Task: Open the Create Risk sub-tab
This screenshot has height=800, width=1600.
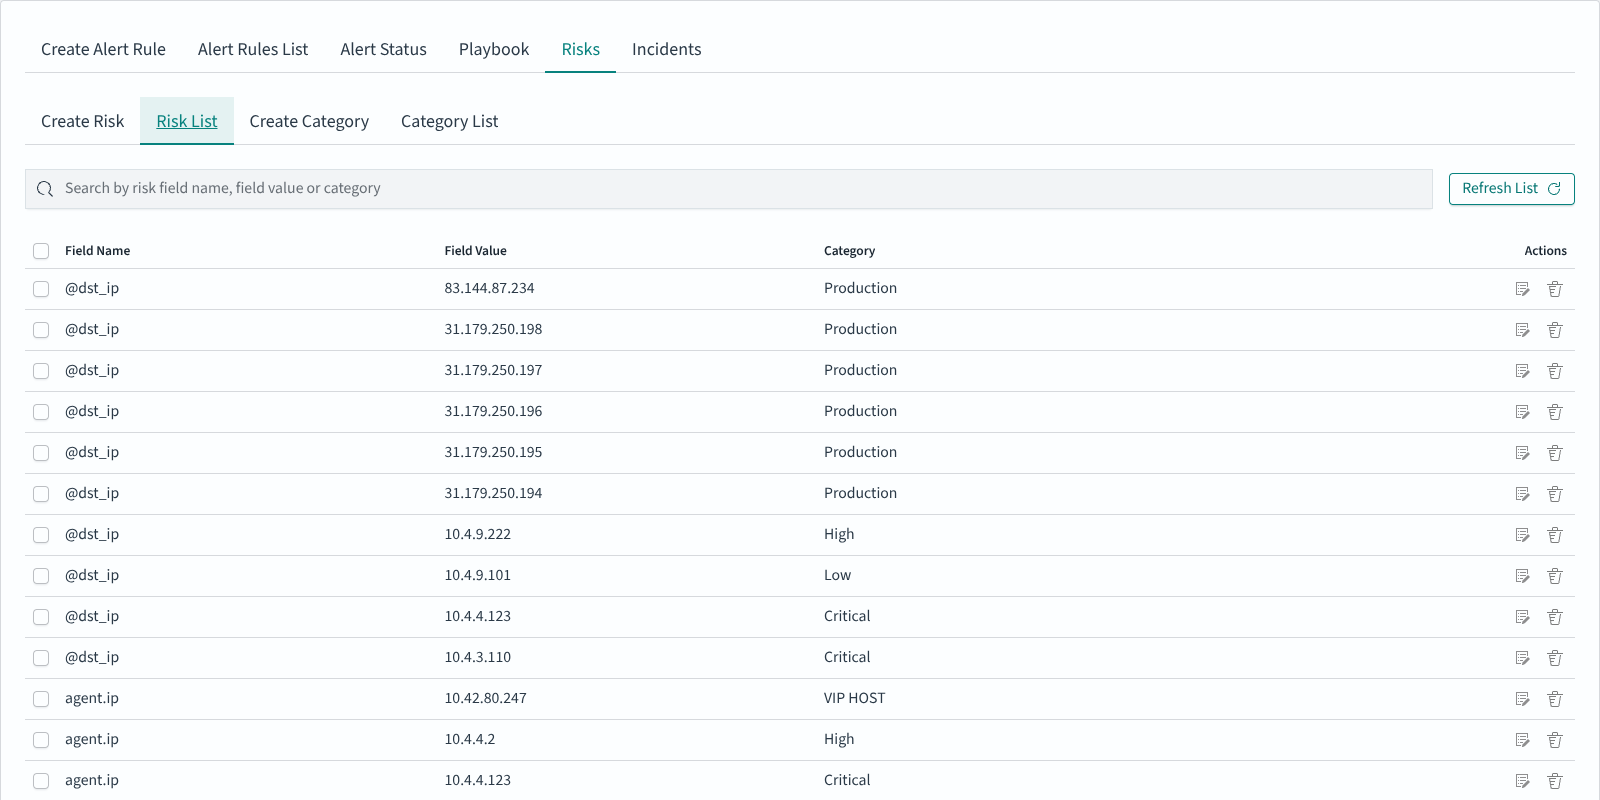Action: (82, 121)
